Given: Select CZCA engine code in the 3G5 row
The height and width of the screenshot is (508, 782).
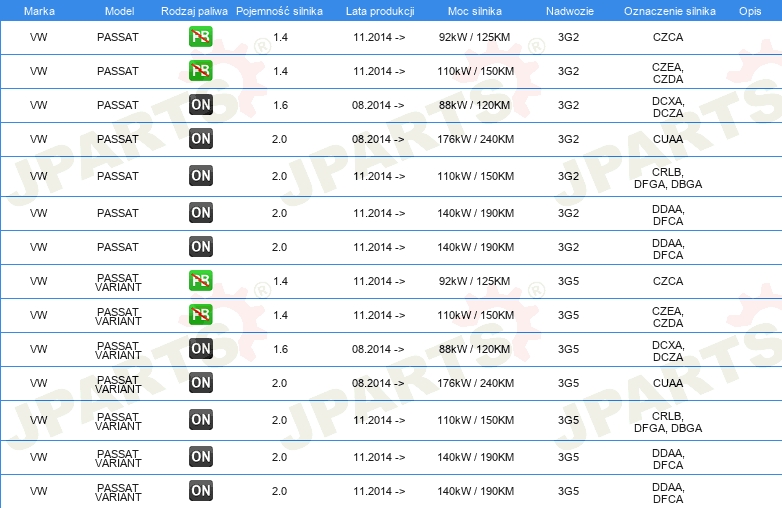Looking at the screenshot, I should [x=668, y=281].
